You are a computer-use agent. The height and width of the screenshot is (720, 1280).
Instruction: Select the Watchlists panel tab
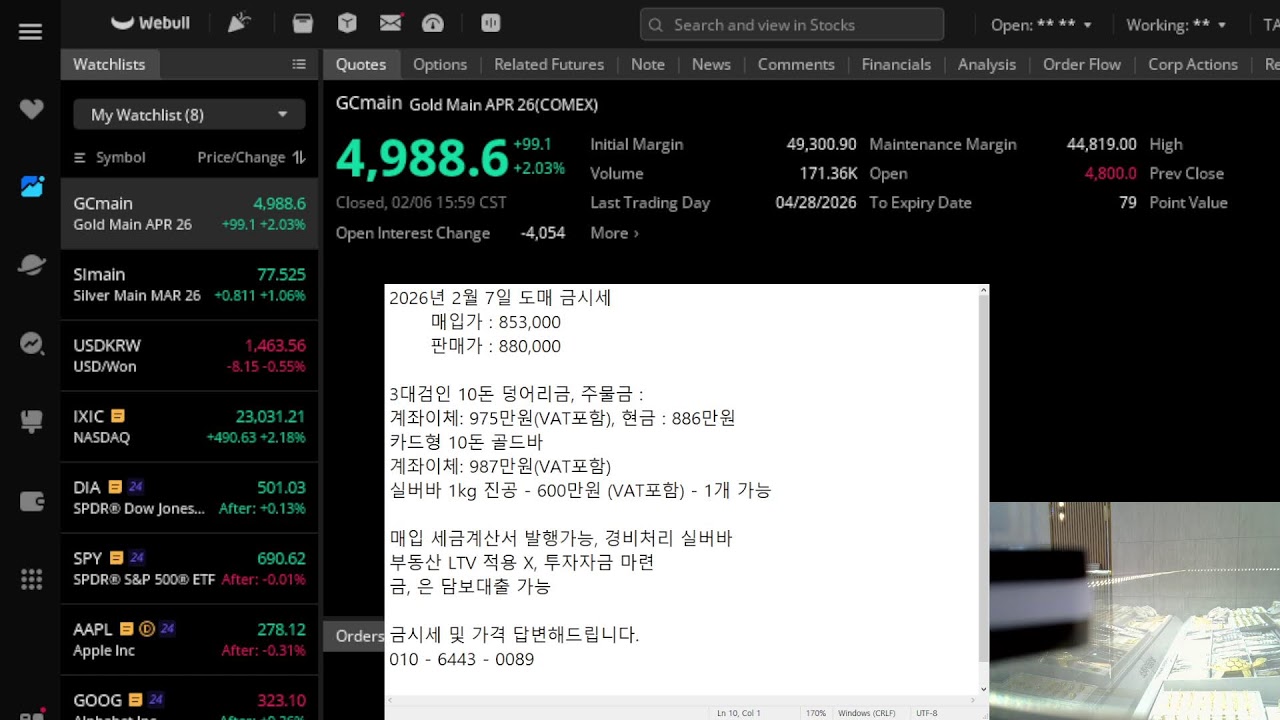point(109,64)
